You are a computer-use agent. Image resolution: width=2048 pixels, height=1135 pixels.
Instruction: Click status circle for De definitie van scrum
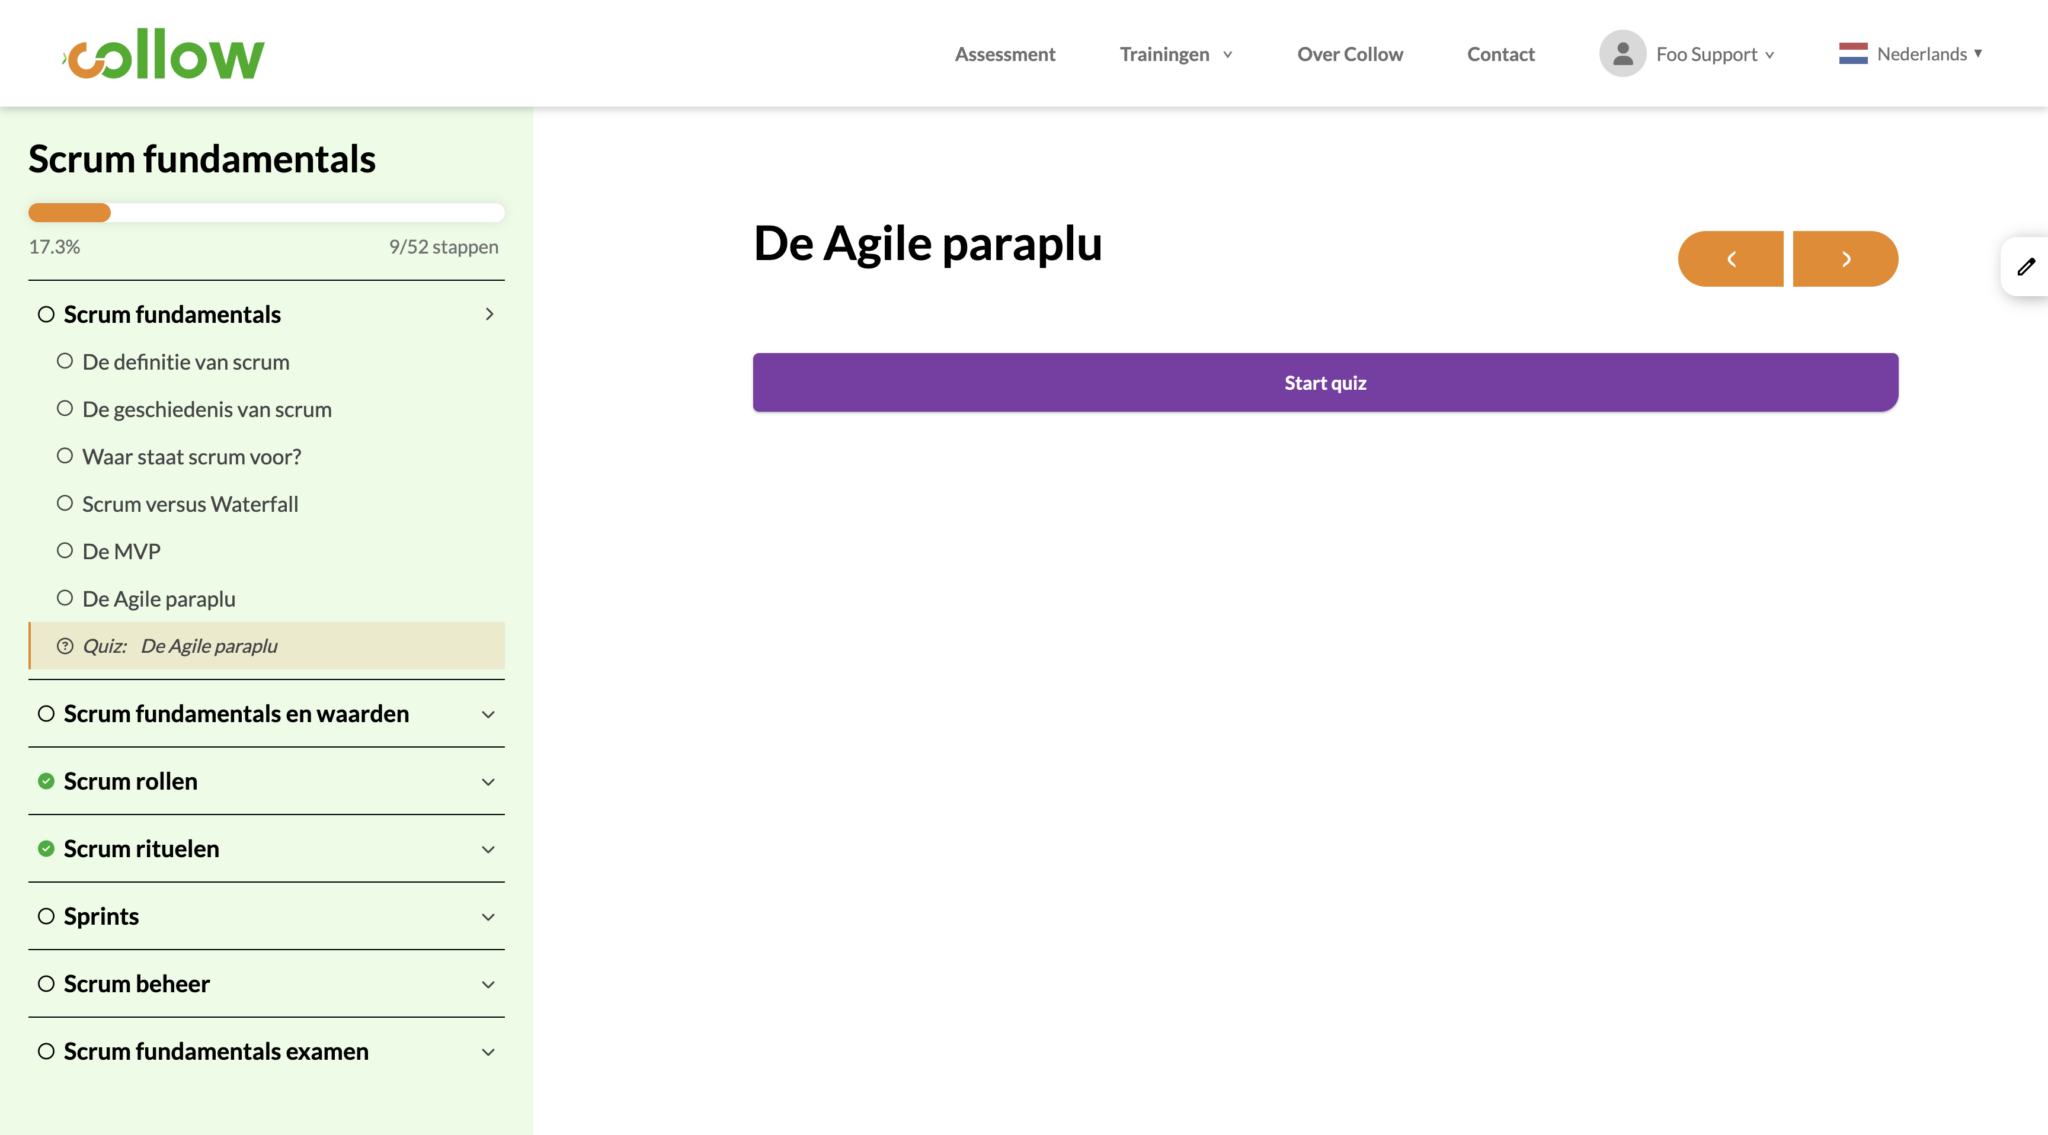(x=65, y=361)
